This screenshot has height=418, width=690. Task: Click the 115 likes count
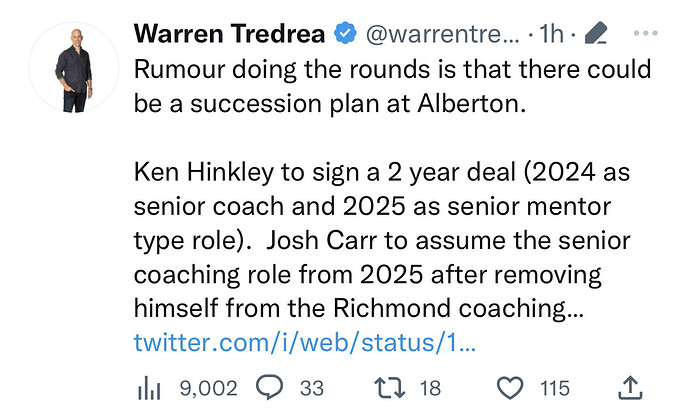555,388
